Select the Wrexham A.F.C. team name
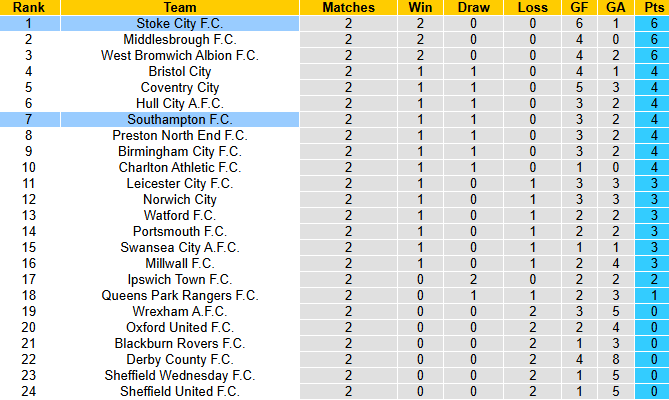This screenshot has width=669, height=400. [179, 311]
